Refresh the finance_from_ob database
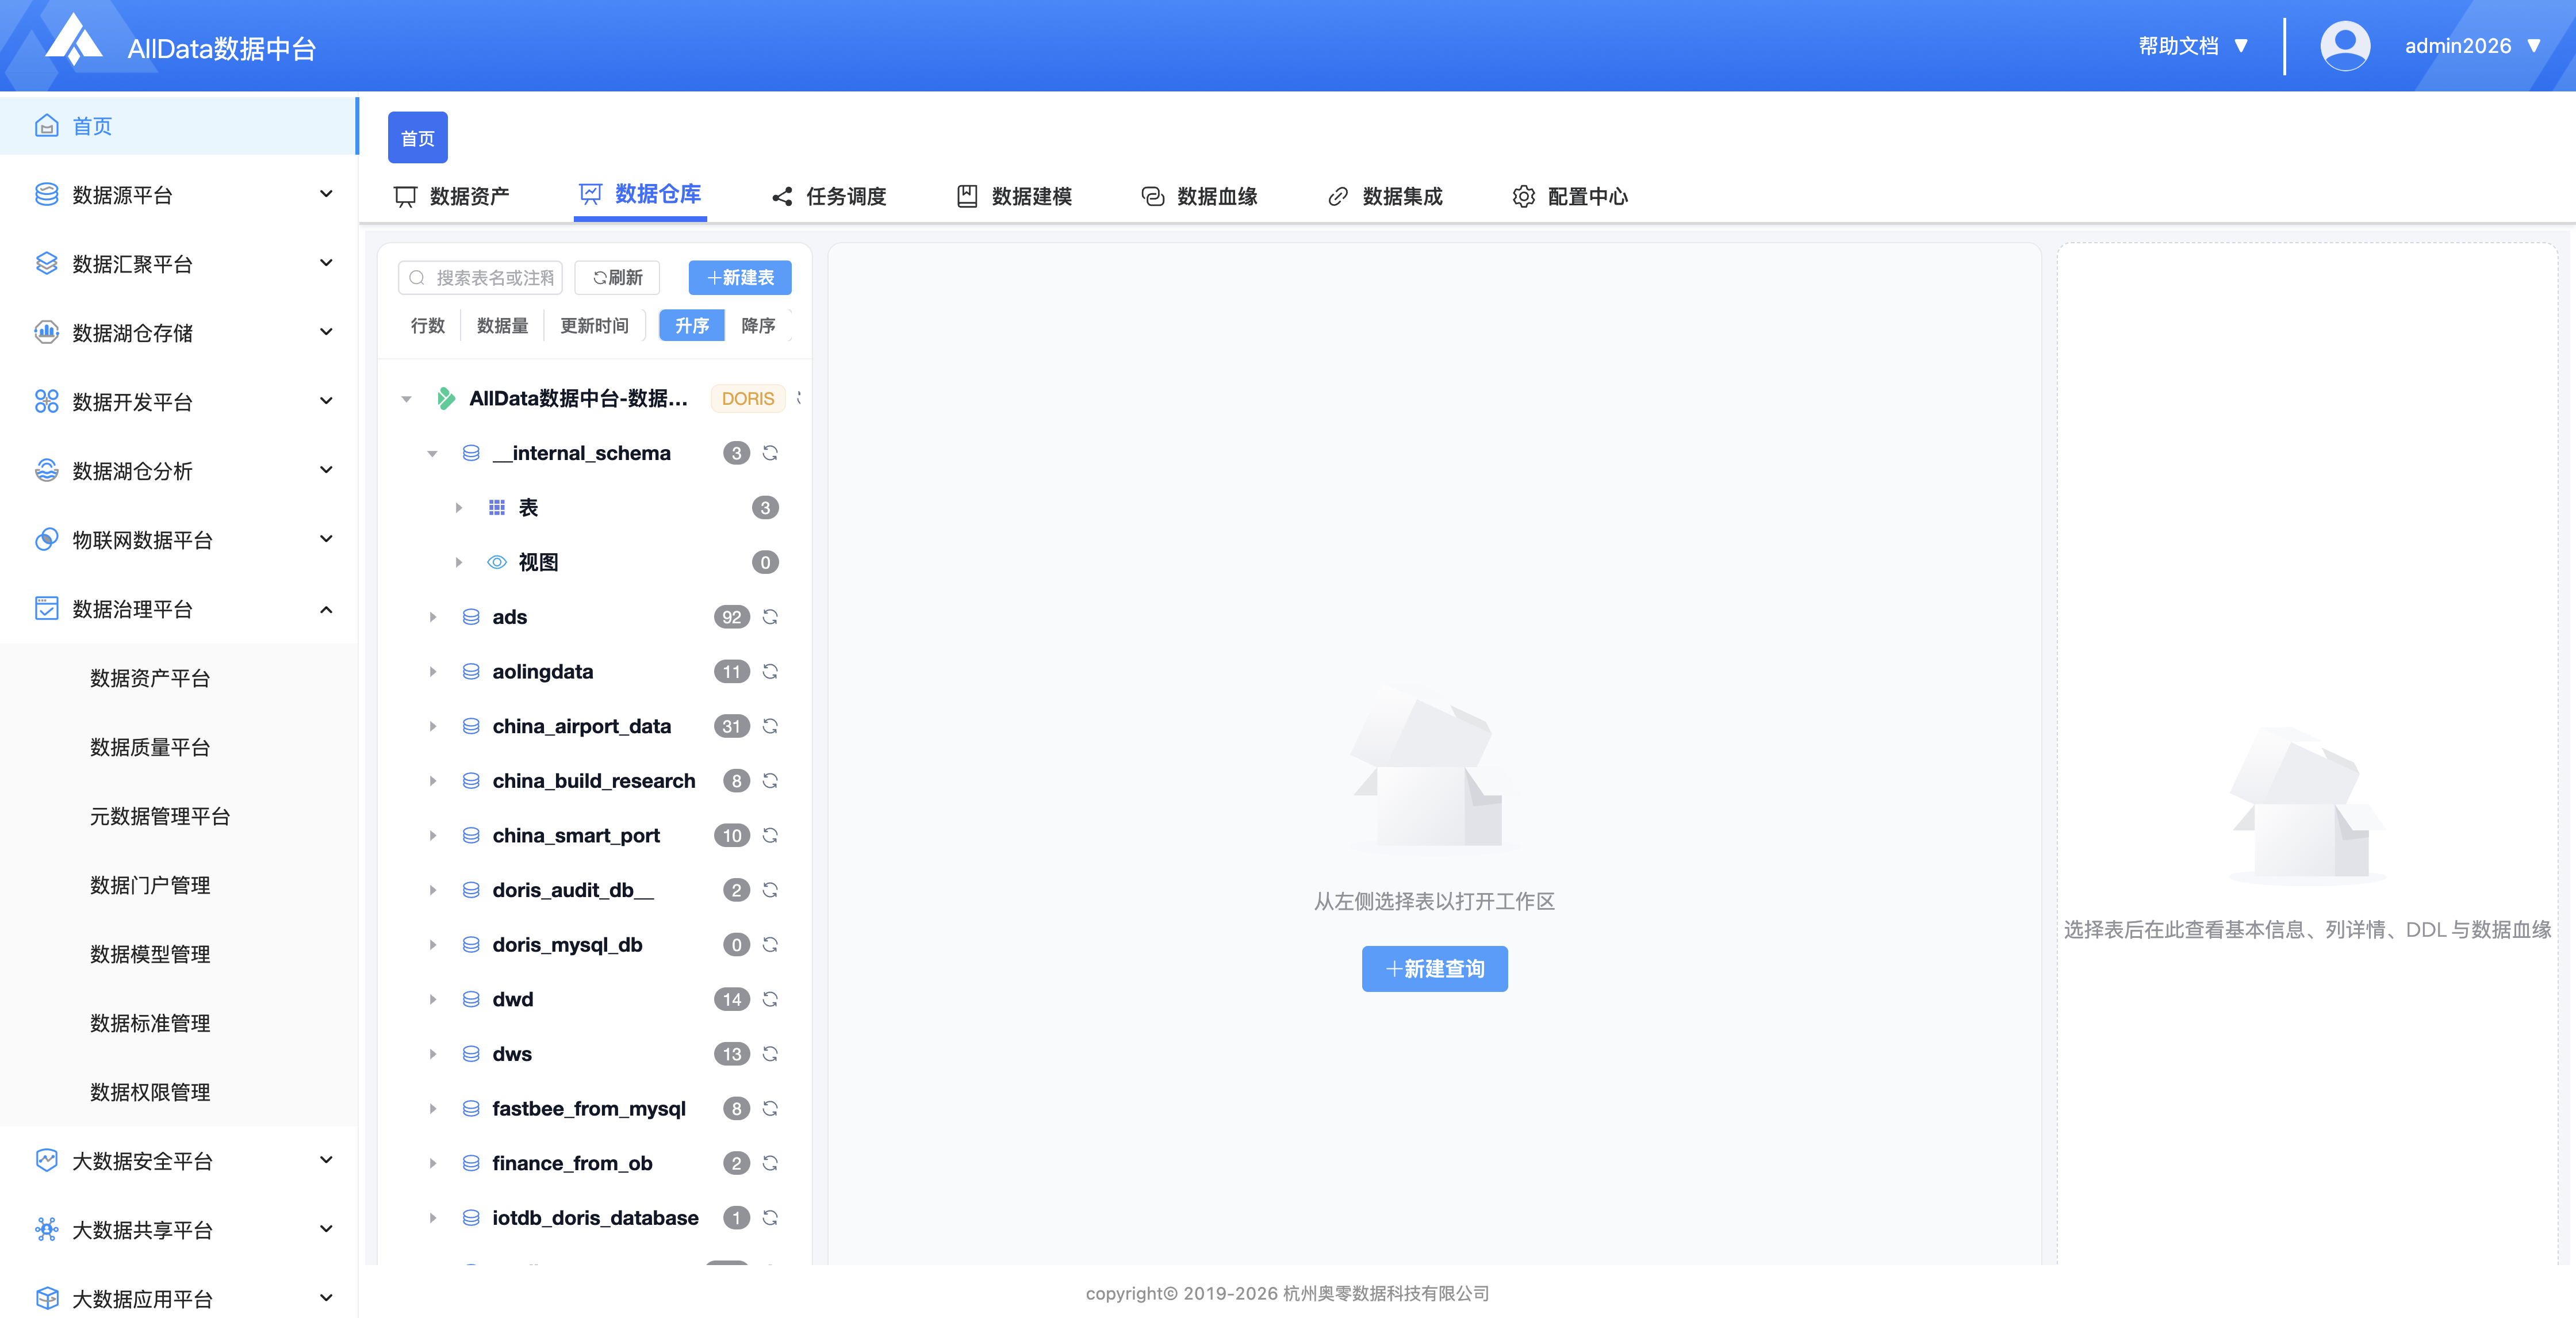This screenshot has width=2576, height=1318. (x=770, y=1164)
